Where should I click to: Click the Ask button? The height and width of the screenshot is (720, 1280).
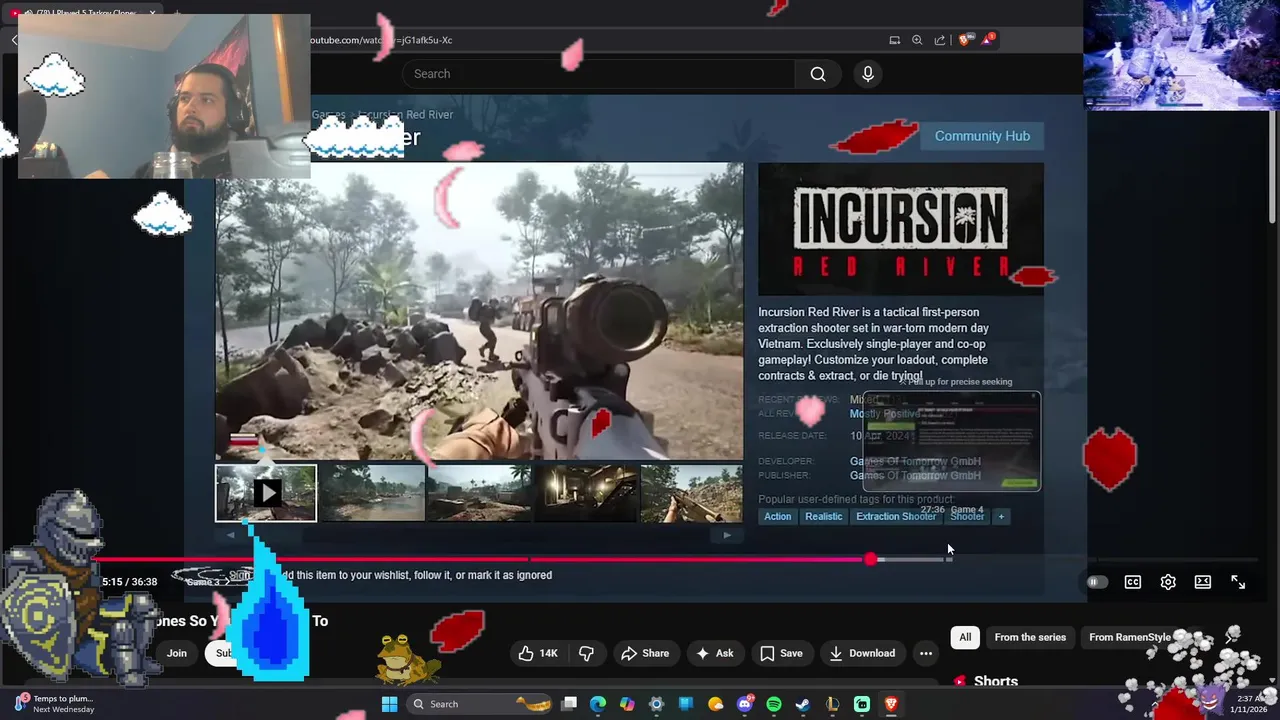coord(715,653)
